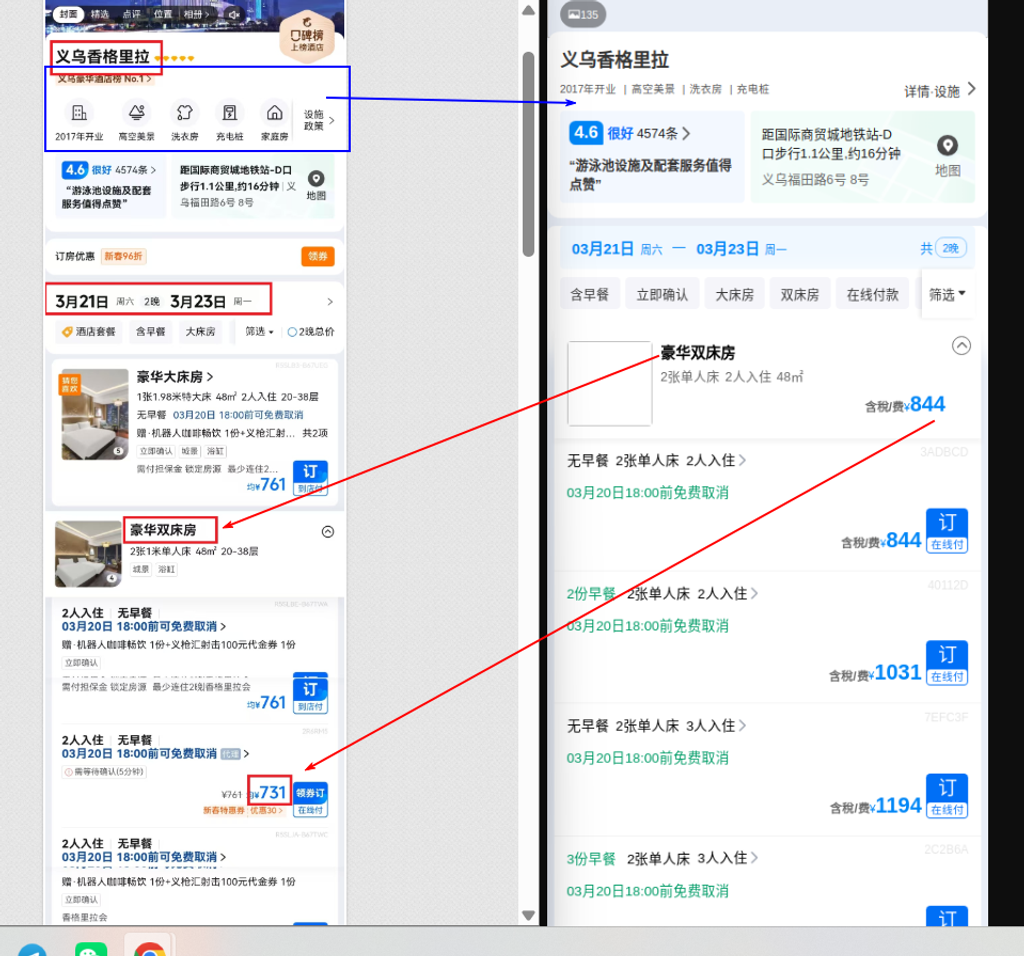Claim coupon with orange 领券 button
The height and width of the screenshot is (956, 1024).
(x=318, y=256)
